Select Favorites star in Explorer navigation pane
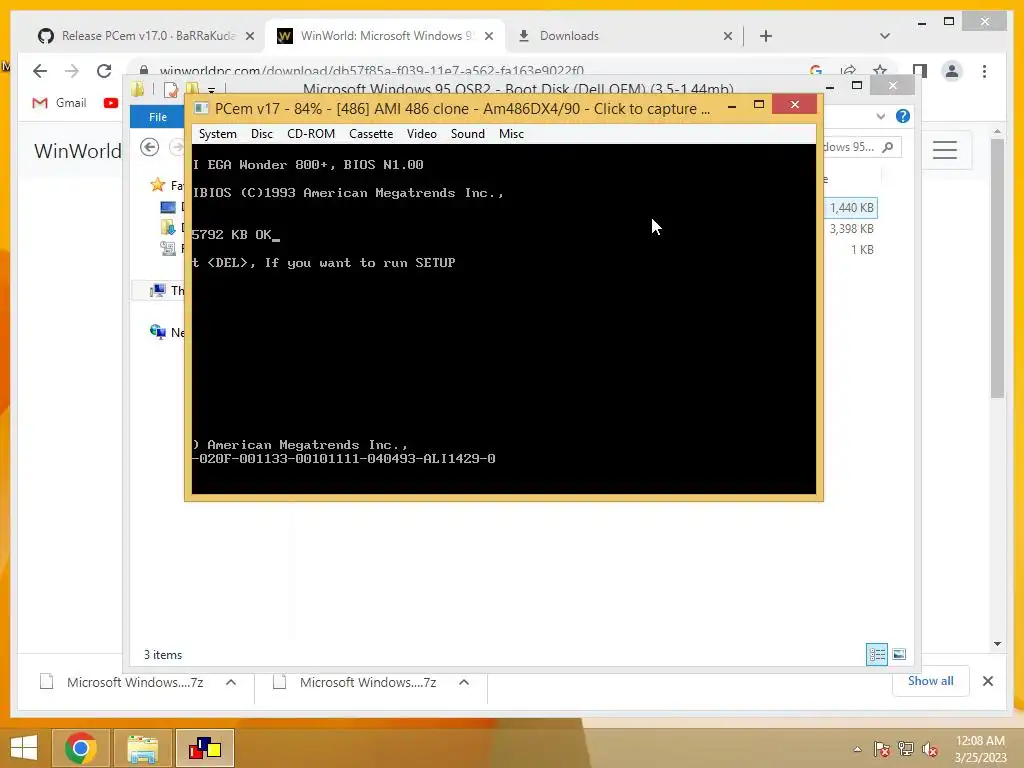Image resolution: width=1024 pixels, height=768 pixels. 157,185
